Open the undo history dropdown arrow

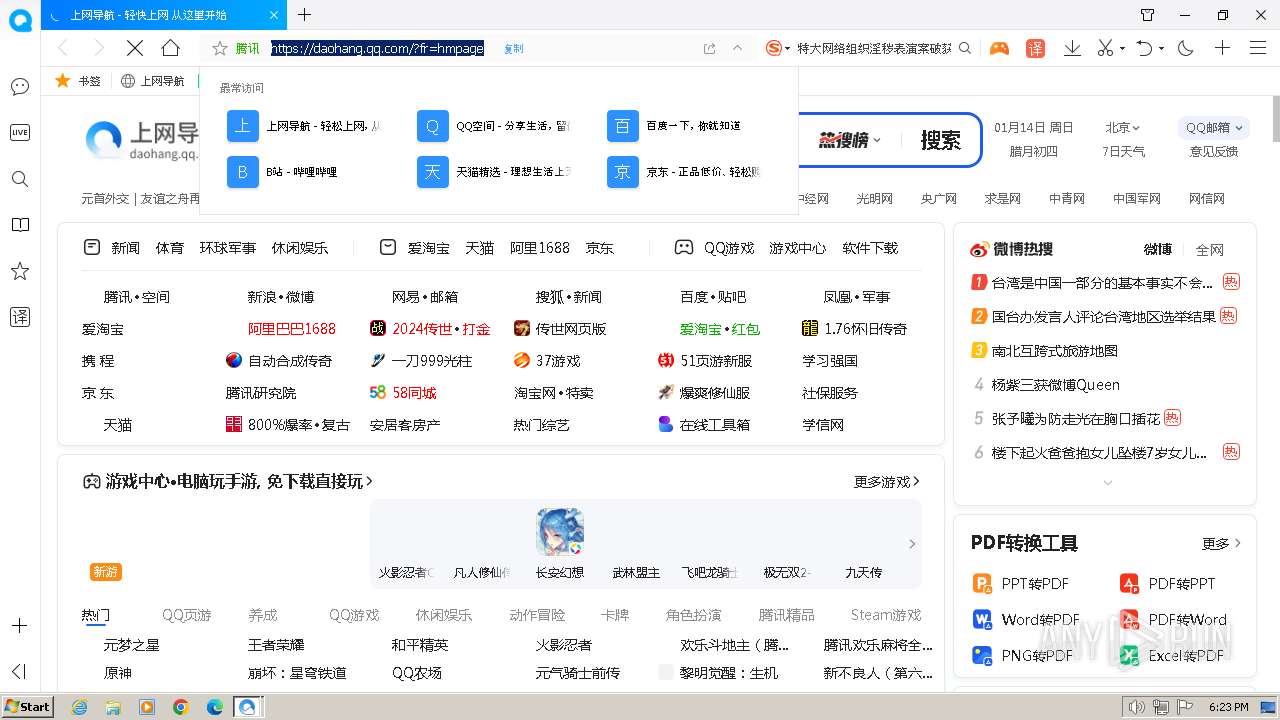click(1161, 49)
